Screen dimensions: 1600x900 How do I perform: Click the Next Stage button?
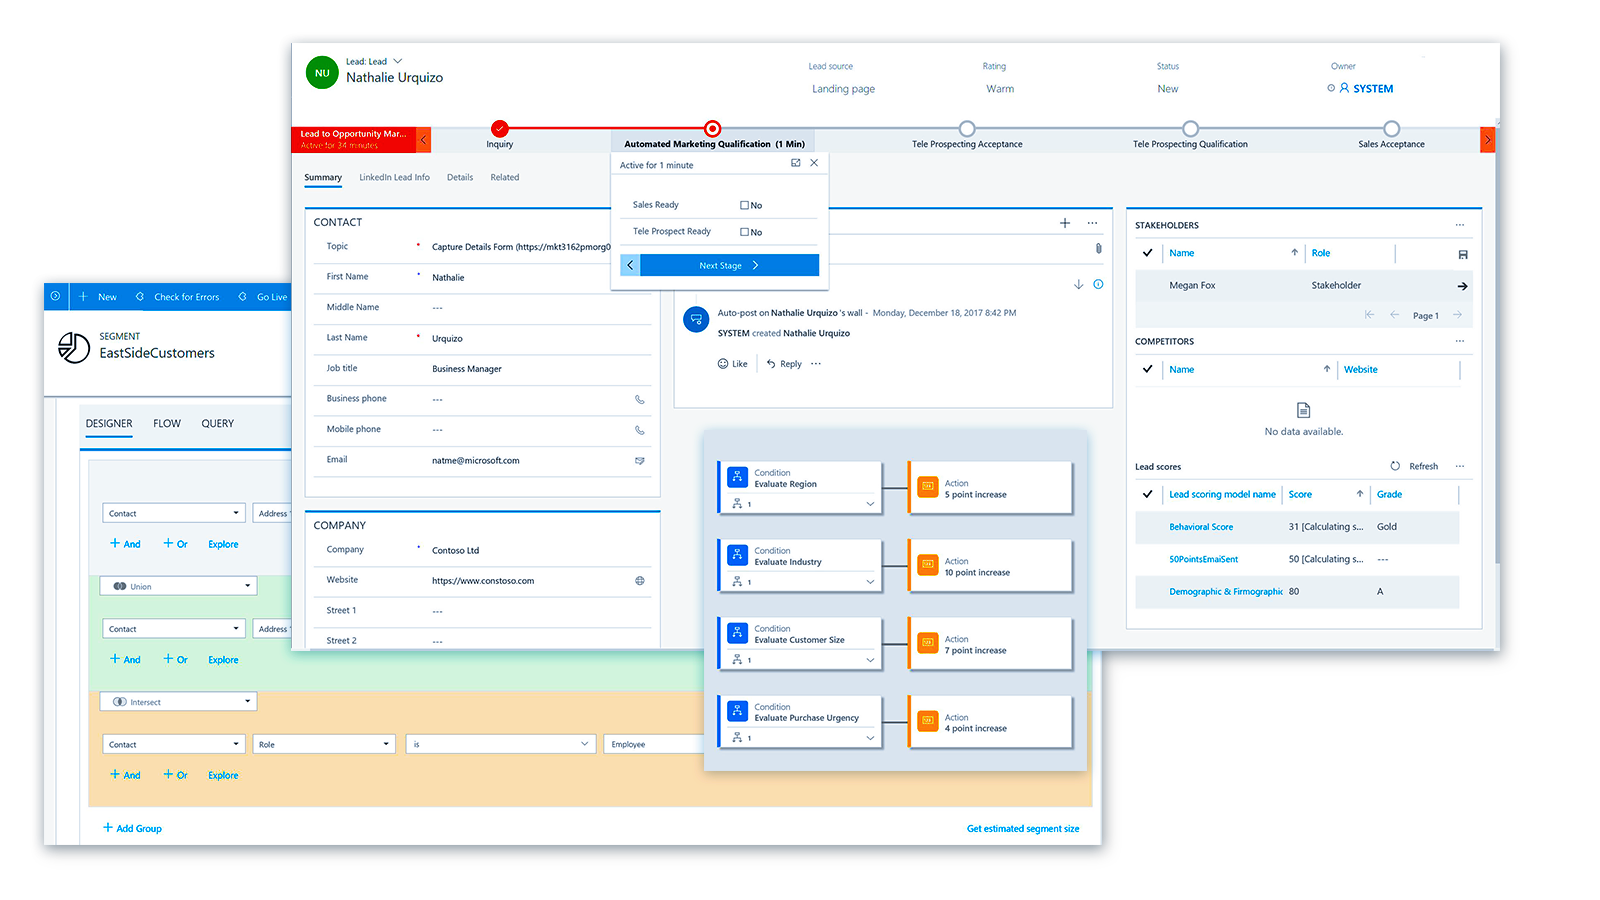[x=721, y=265]
